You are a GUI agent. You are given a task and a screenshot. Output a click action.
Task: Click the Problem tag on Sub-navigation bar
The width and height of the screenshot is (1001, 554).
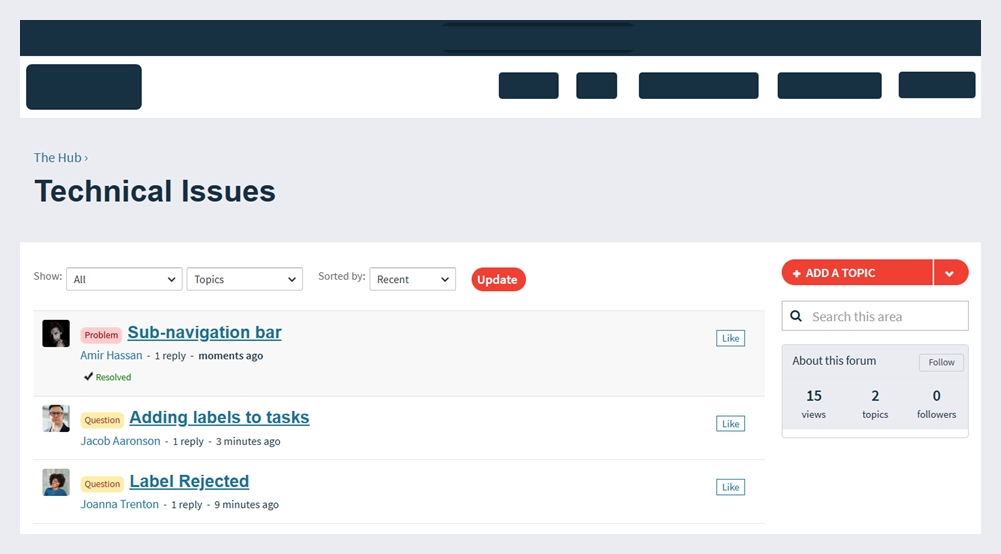click(x=101, y=335)
